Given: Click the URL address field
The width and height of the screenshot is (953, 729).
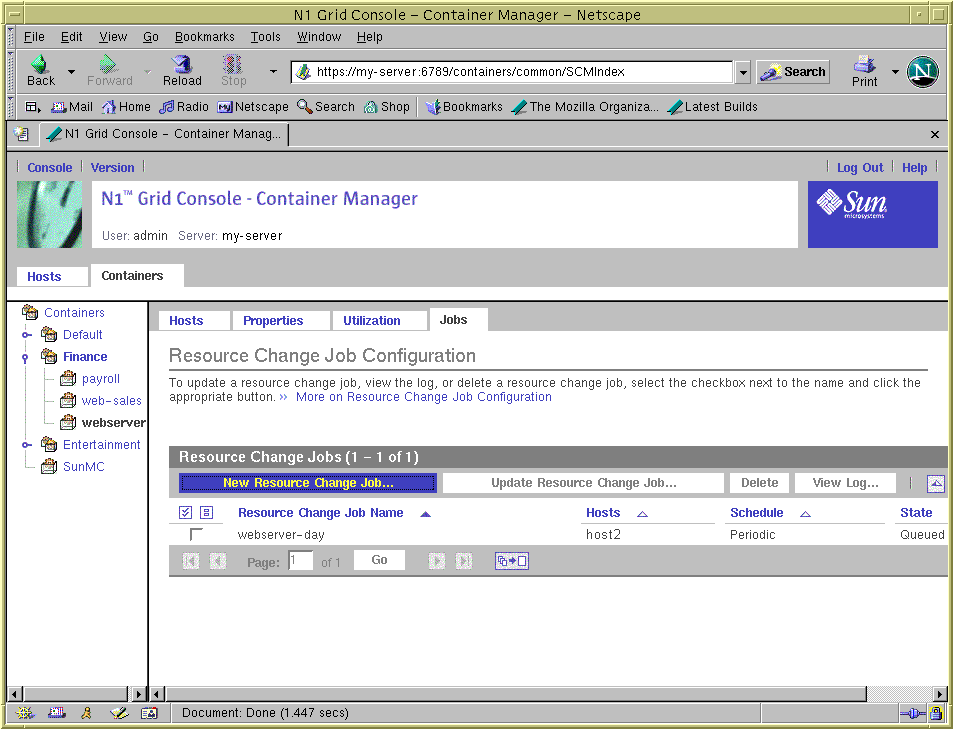Looking at the screenshot, I should 512,72.
